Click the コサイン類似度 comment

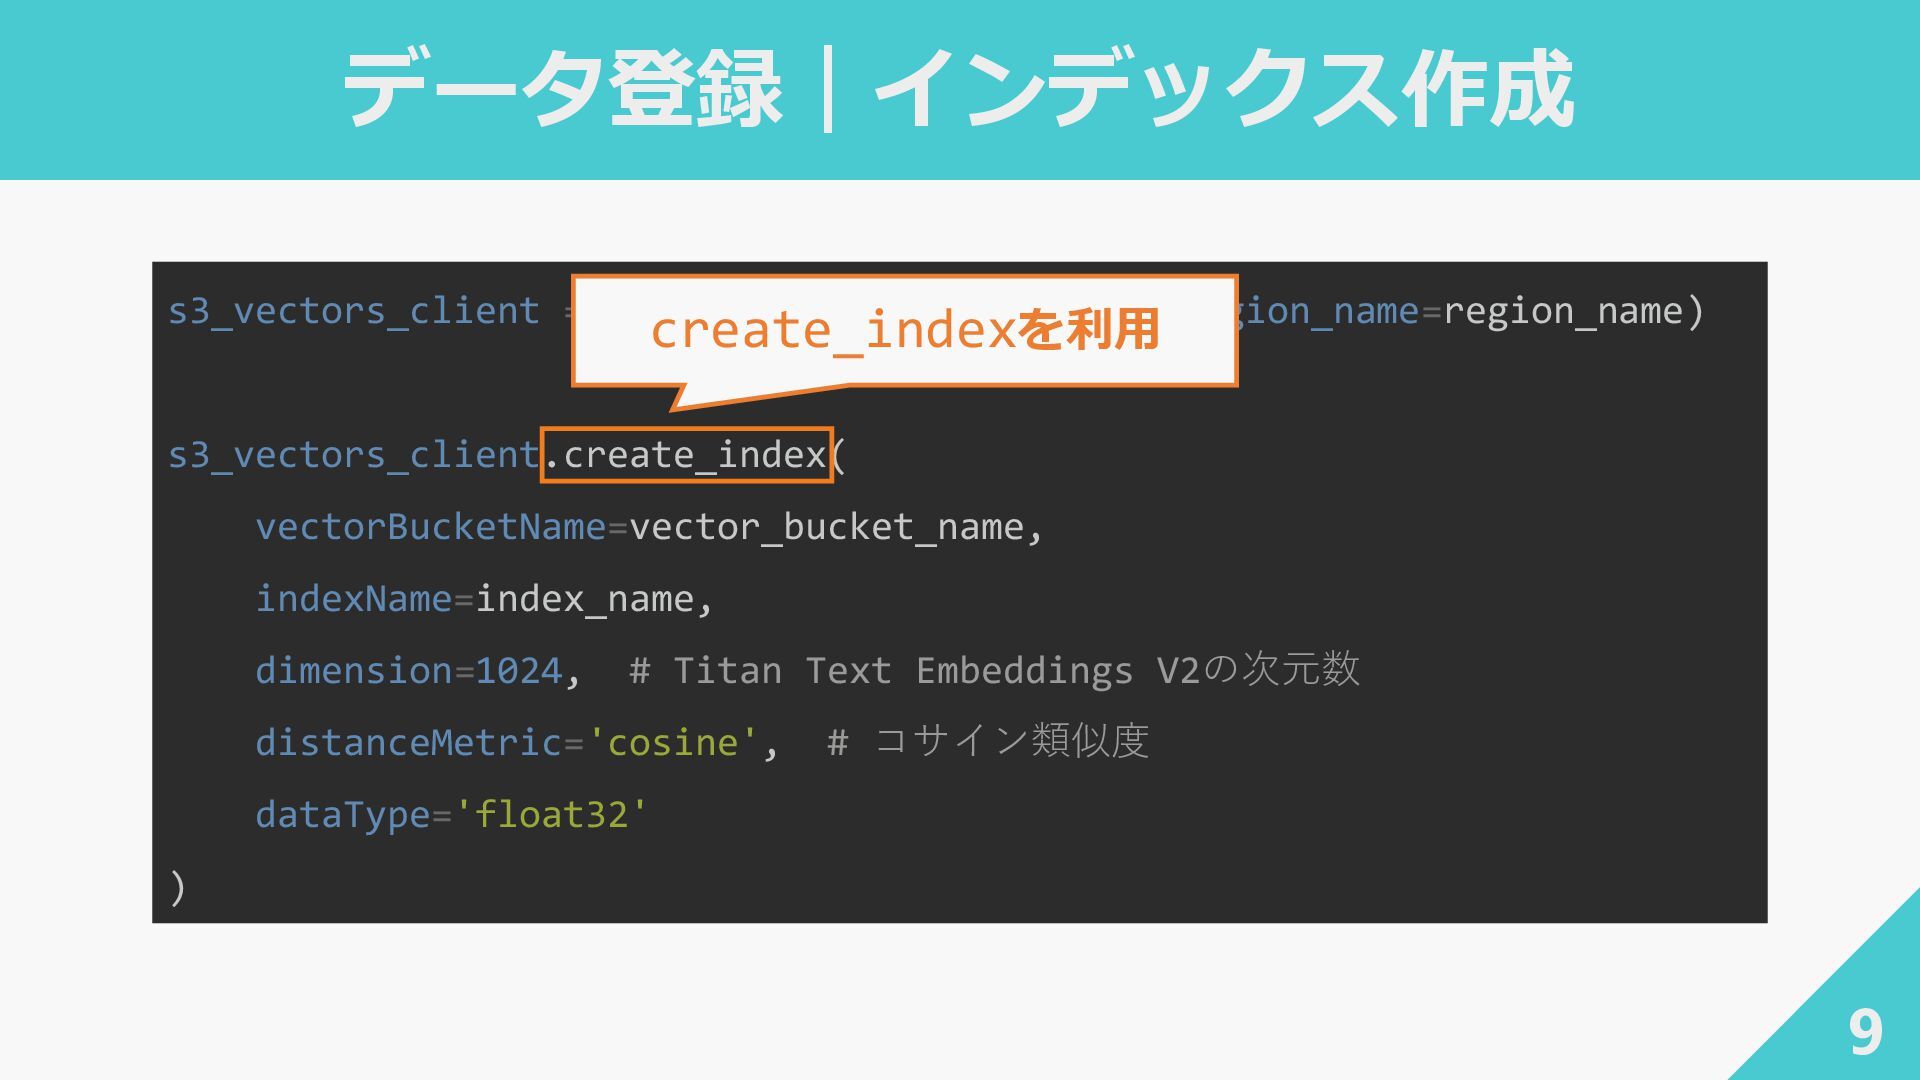989,742
